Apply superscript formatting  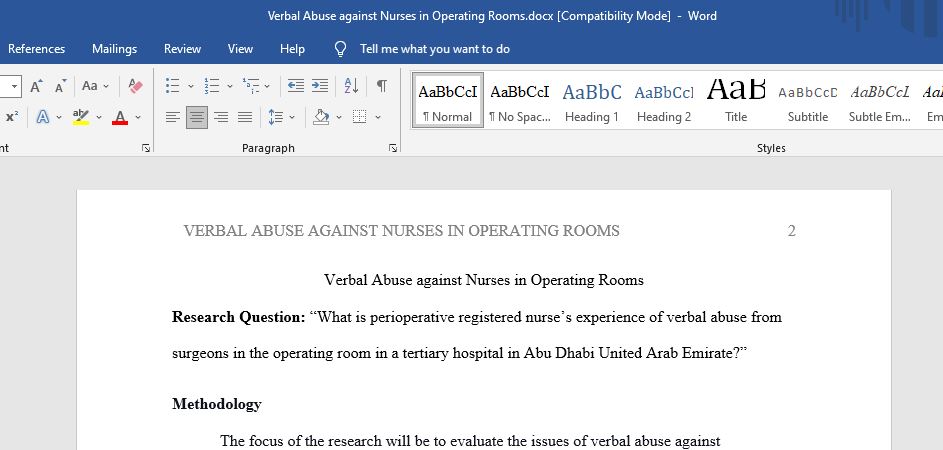click(x=11, y=117)
